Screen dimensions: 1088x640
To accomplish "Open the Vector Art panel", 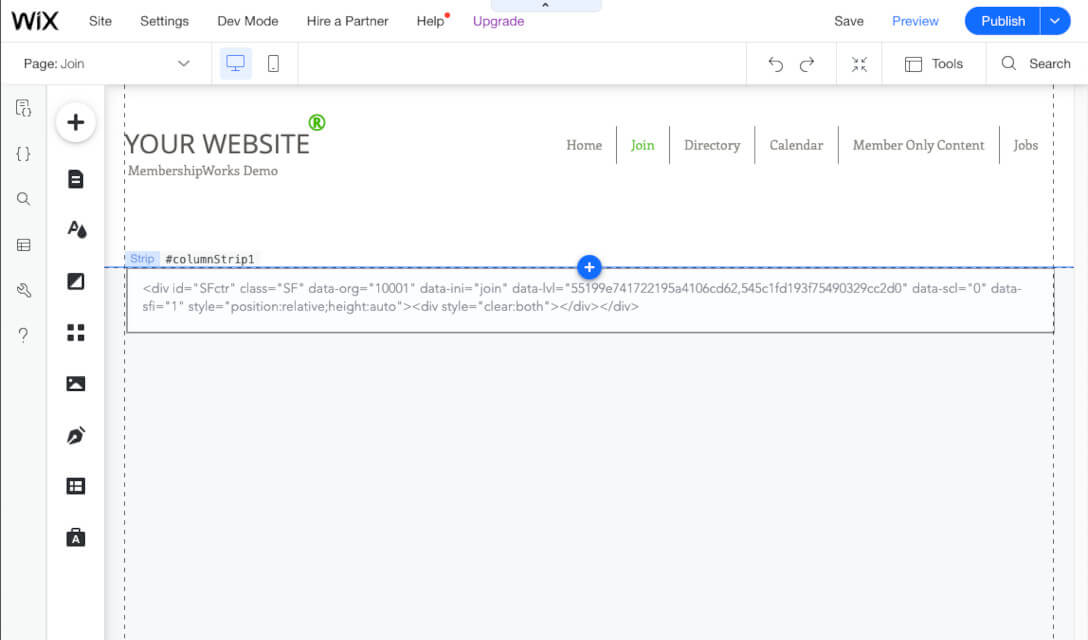I will [75, 435].
